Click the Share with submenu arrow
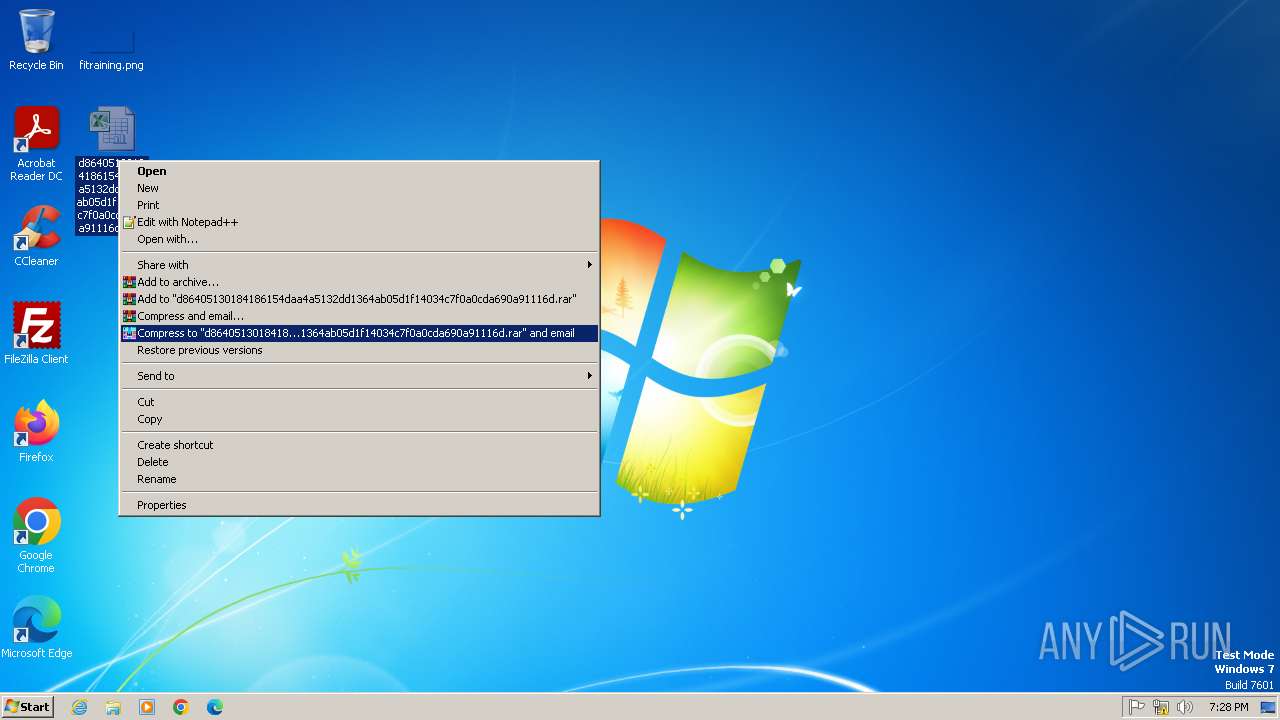The image size is (1280, 720). (x=590, y=265)
